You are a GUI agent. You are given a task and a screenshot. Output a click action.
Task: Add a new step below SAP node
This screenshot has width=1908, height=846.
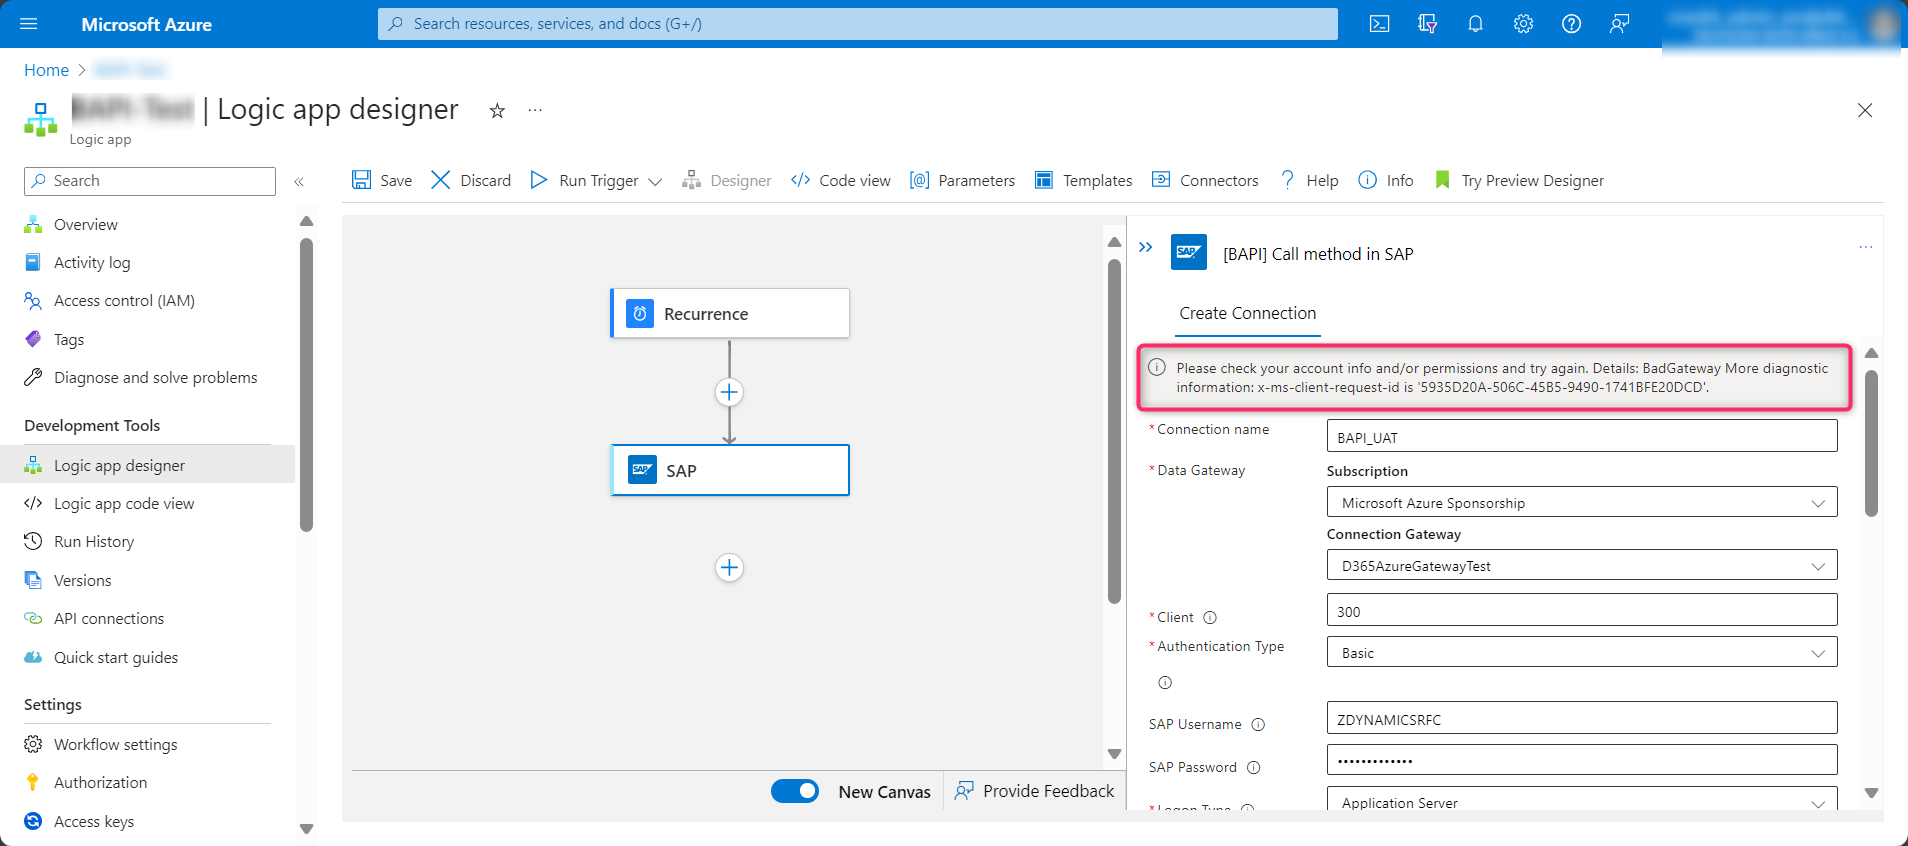pos(729,568)
